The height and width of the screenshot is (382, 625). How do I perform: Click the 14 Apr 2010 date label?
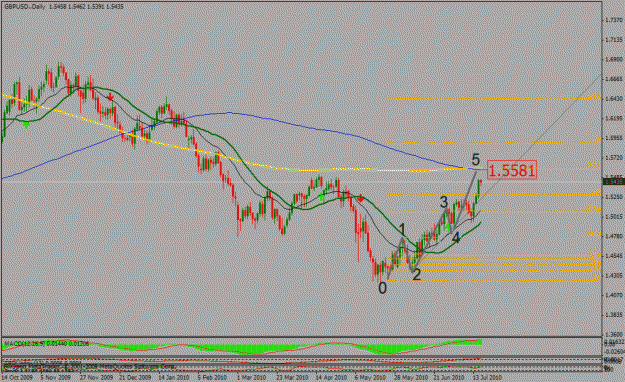click(331, 377)
